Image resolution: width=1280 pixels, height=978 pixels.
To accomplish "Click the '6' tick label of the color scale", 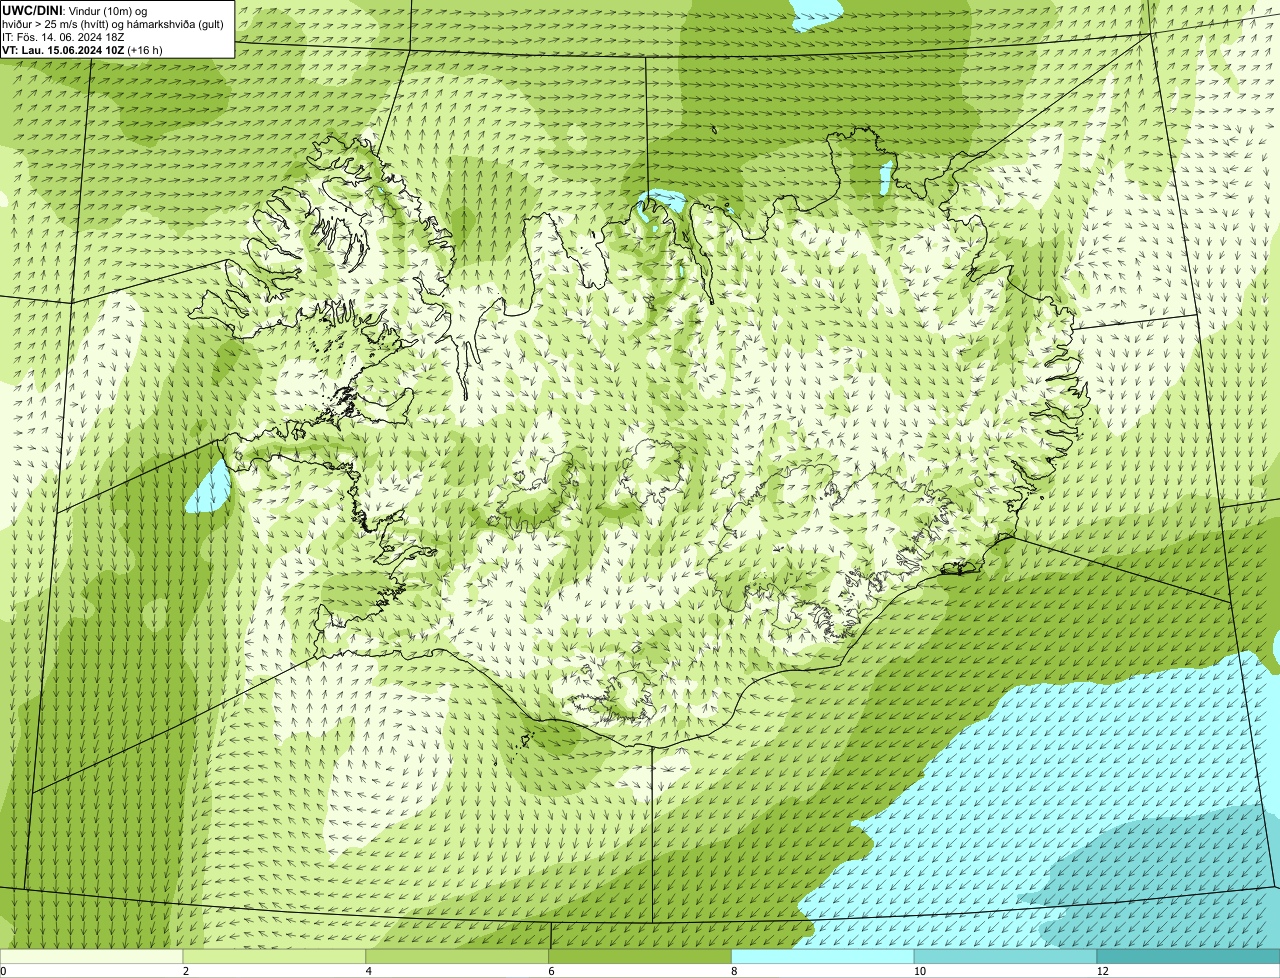I will point(552,971).
